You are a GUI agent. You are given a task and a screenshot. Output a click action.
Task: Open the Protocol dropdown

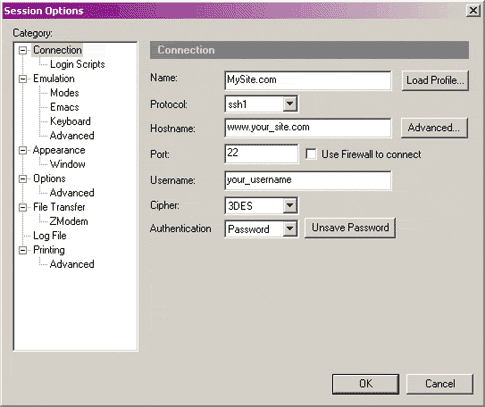click(290, 104)
